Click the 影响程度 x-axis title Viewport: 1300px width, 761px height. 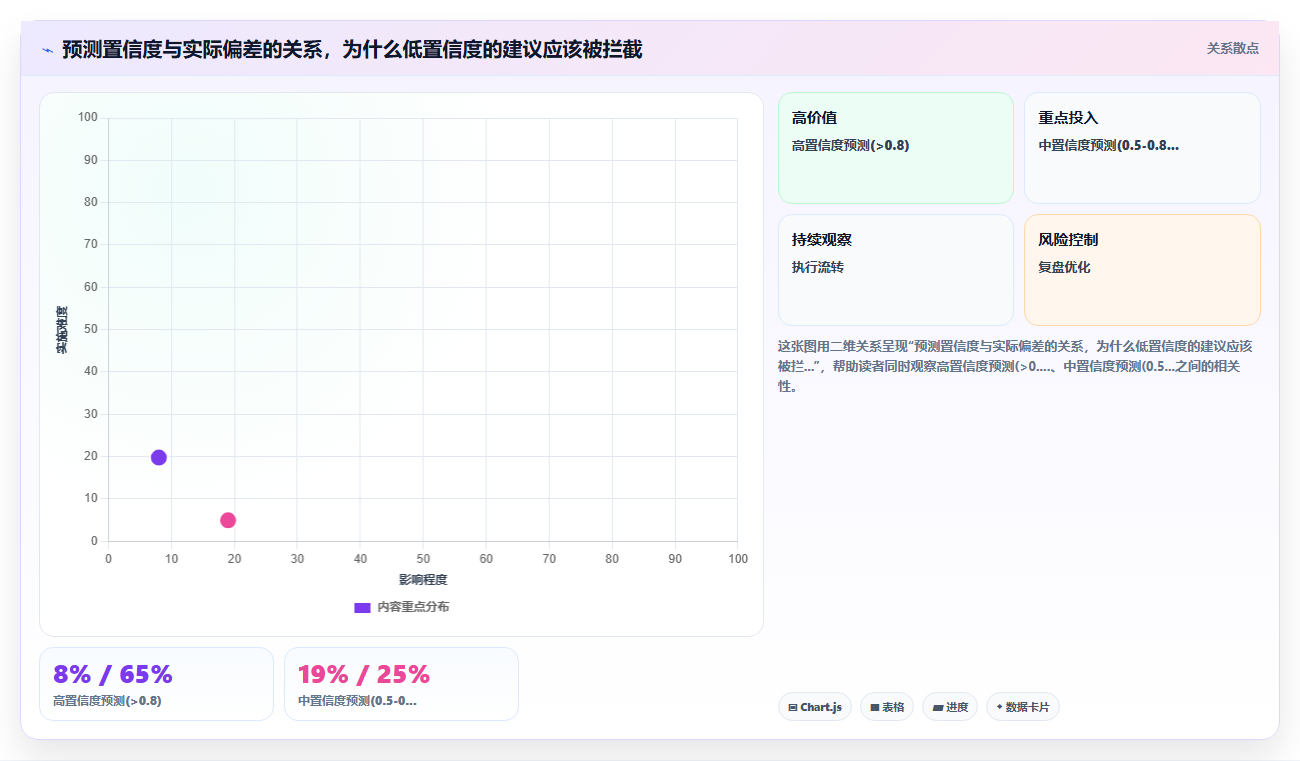point(423,580)
